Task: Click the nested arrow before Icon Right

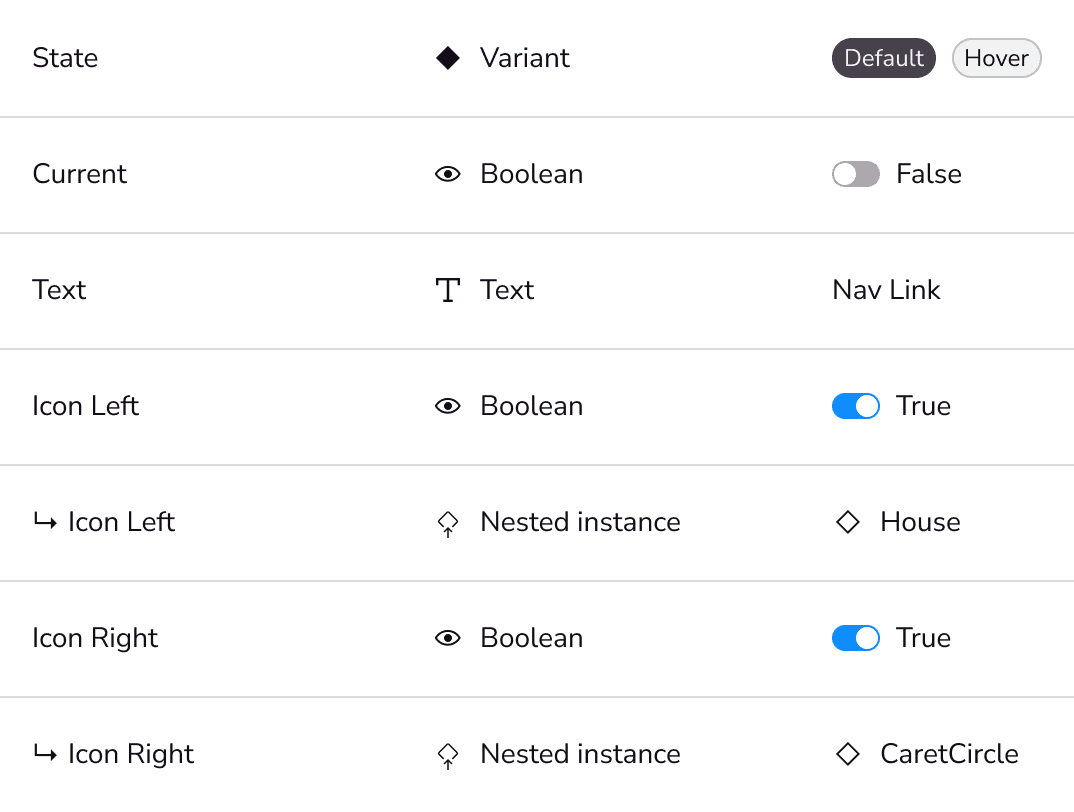Action: [45, 754]
